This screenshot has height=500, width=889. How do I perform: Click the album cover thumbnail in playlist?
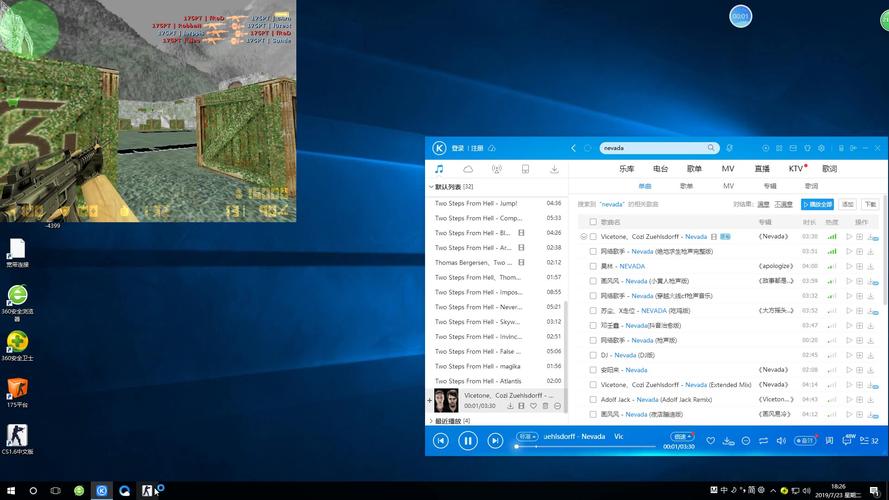coord(446,400)
